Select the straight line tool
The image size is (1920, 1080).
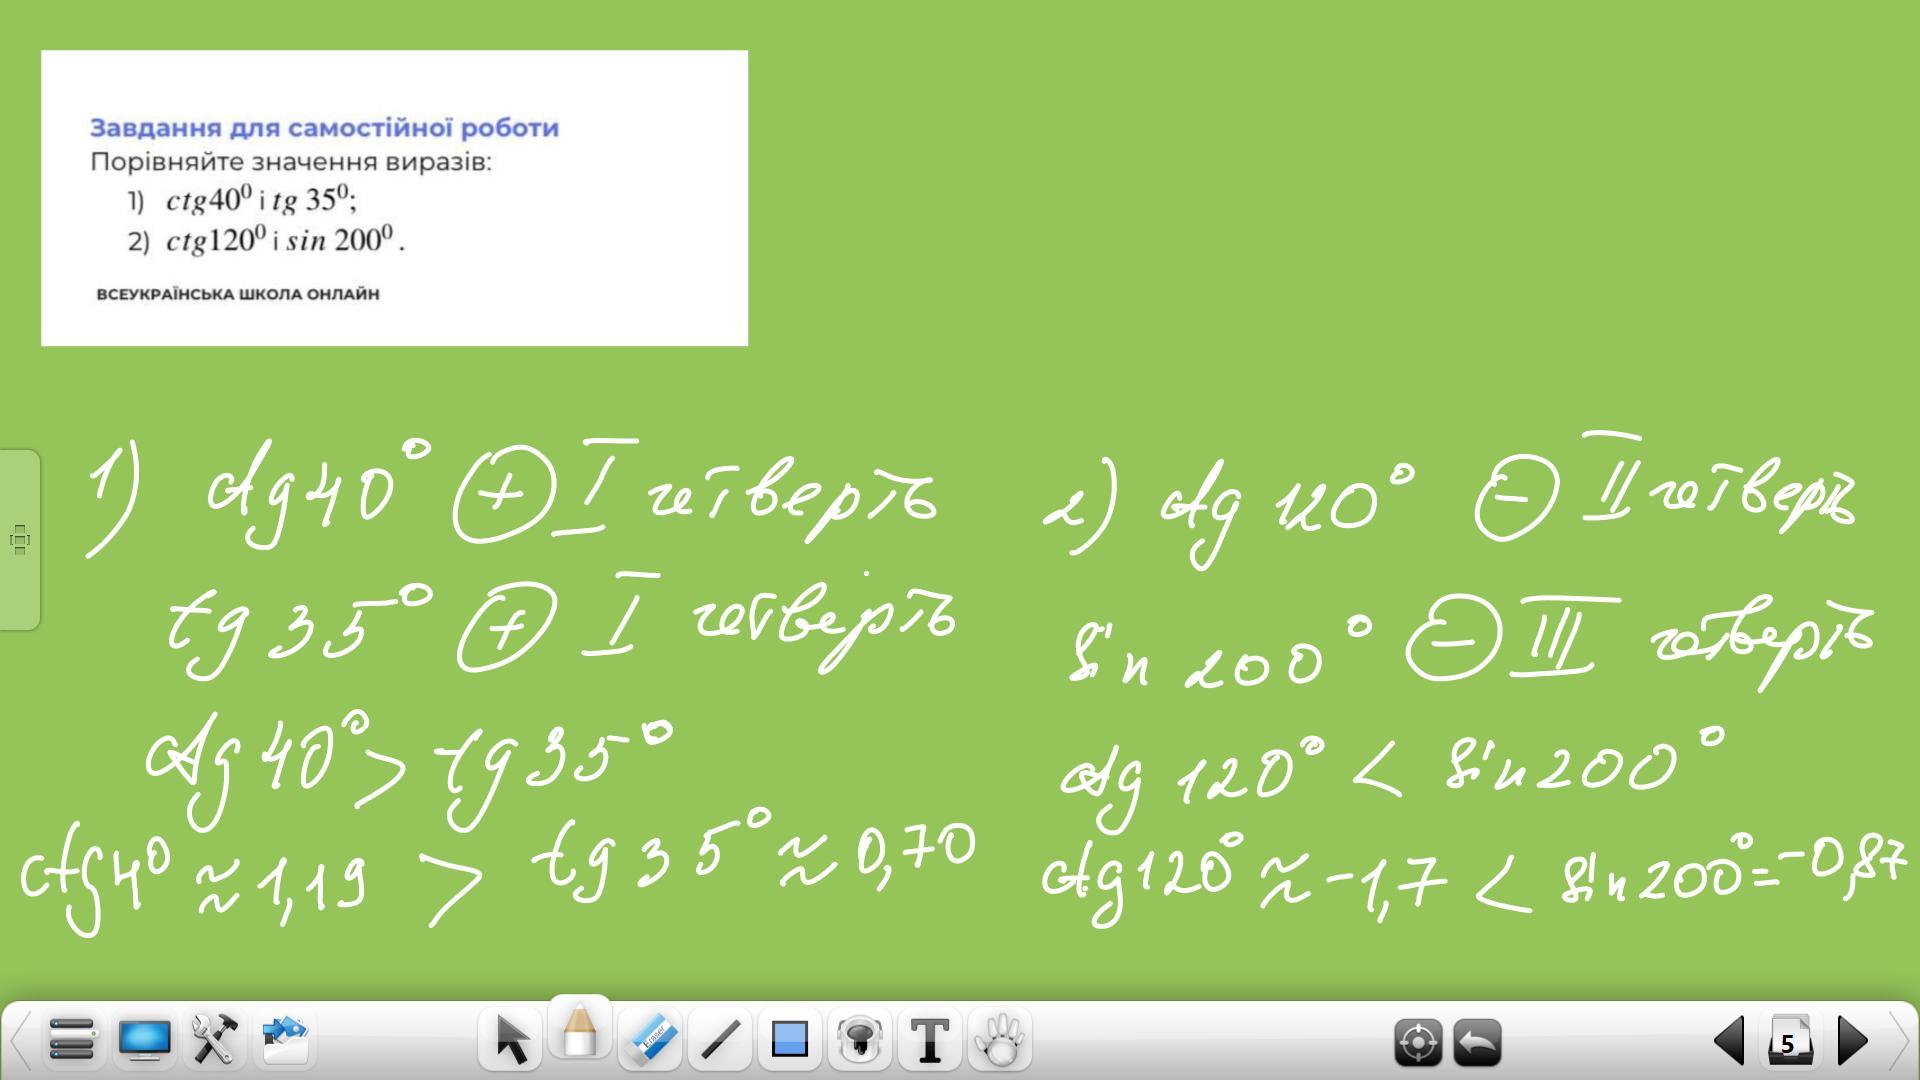(x=720, y=1041)
